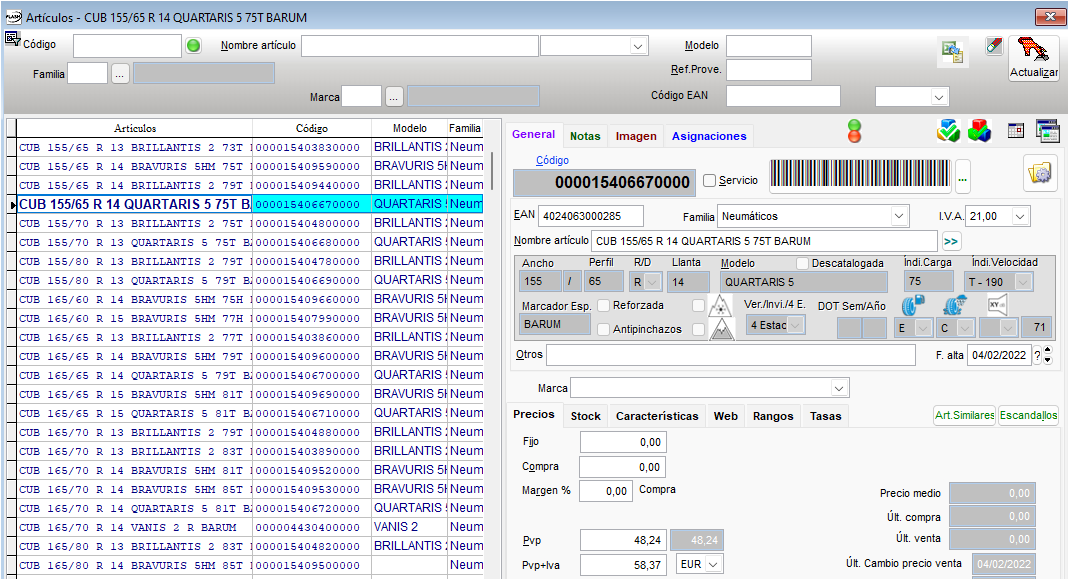Screen dimensions: 1071x580
Task: Click the Pvp price input field
Action: [x=622, y=540]
